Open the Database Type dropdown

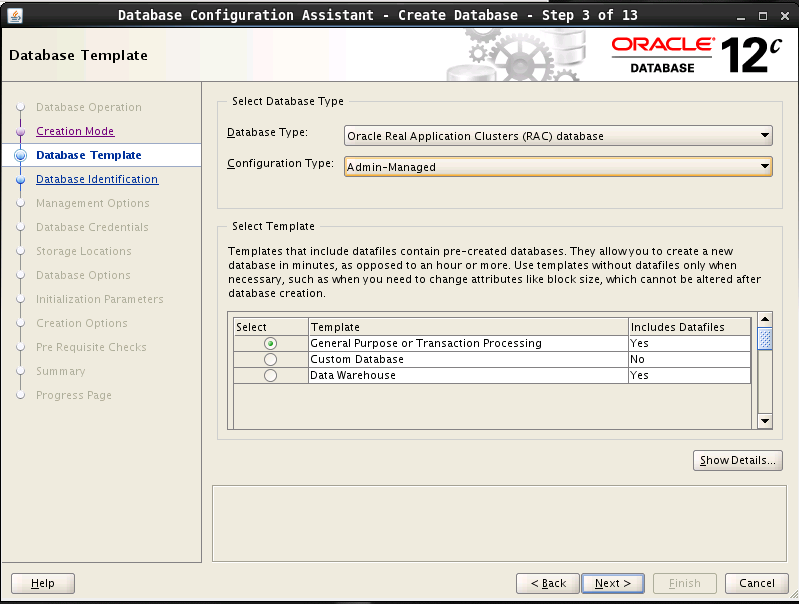(558, 136)
